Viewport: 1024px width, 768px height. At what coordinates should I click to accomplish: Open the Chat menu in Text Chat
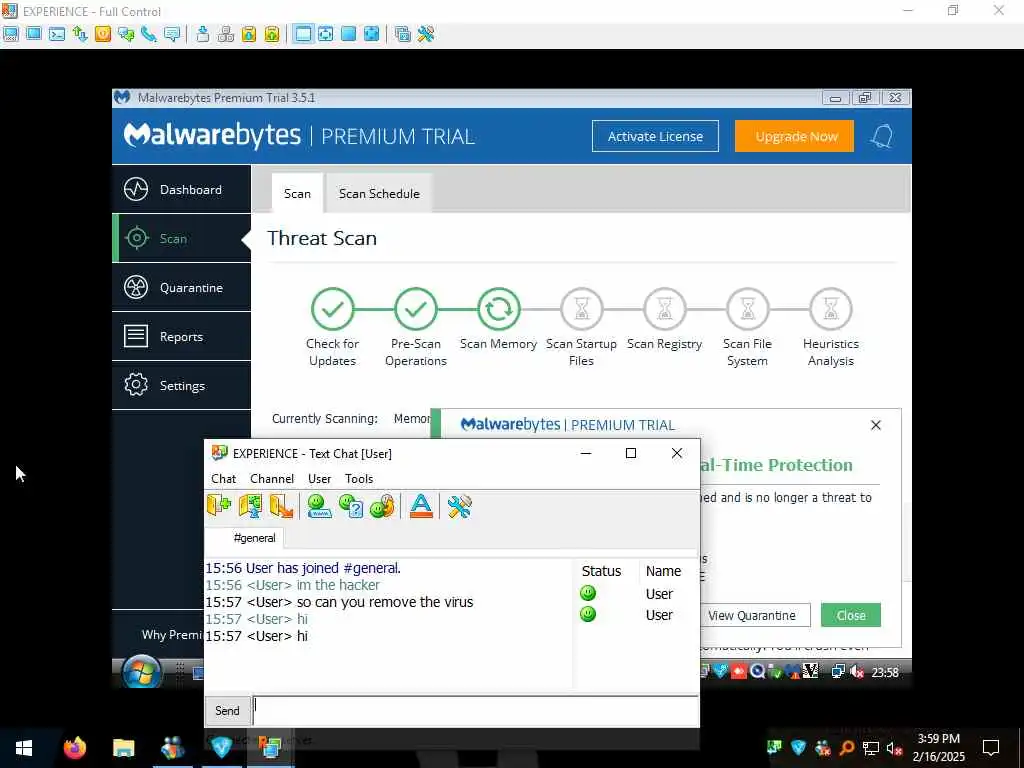click(x=223, y=479)
